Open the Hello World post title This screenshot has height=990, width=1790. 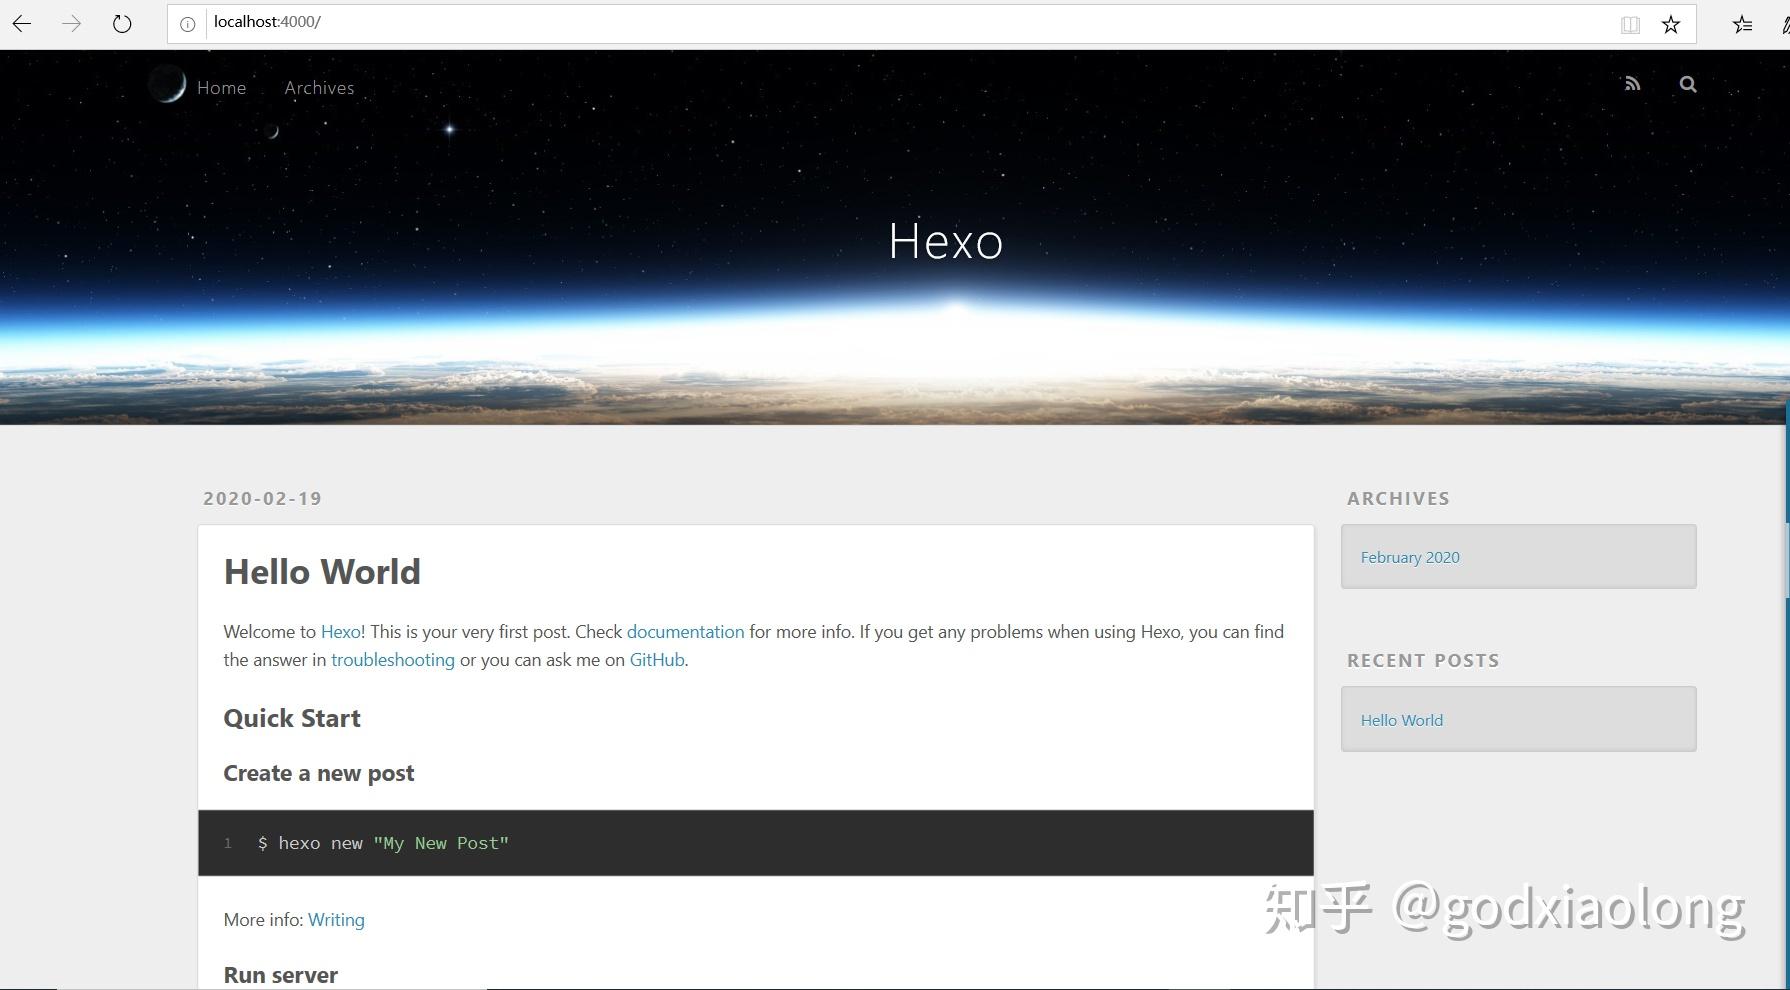point(322,571)
